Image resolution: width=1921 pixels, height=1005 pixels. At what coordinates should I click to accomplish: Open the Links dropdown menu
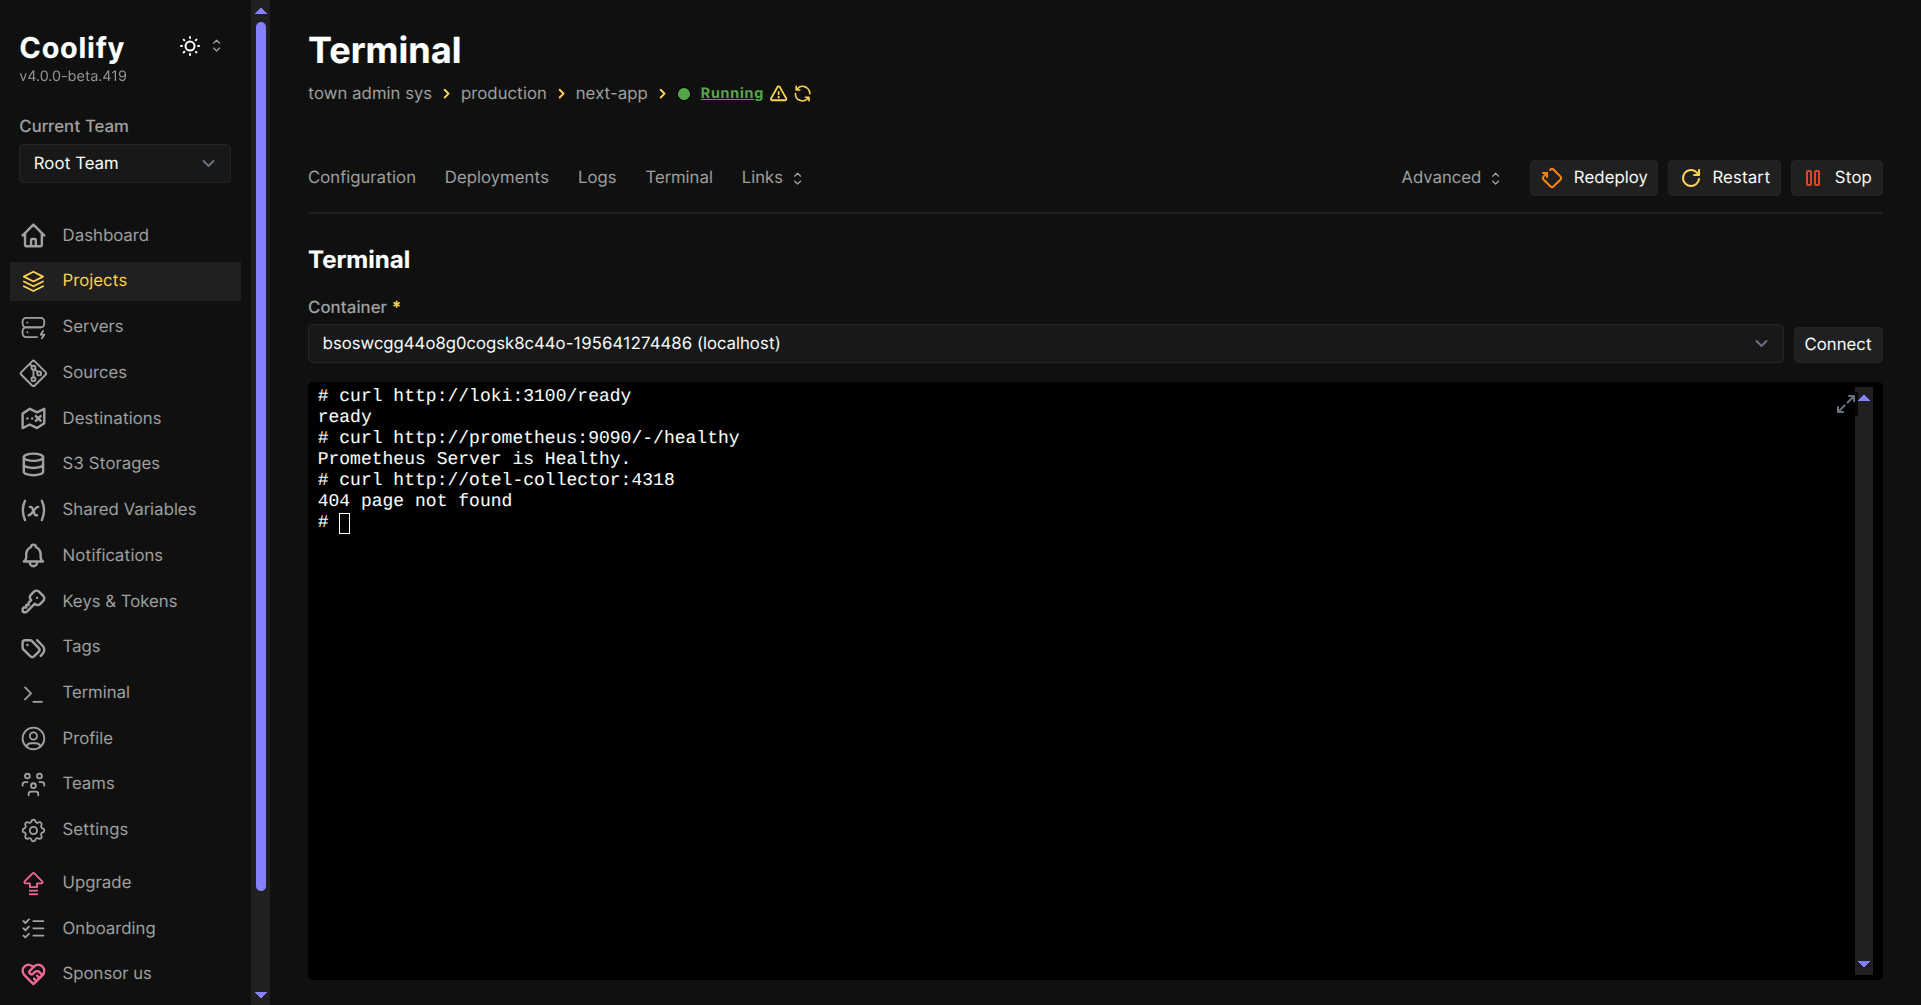[771, 178]
